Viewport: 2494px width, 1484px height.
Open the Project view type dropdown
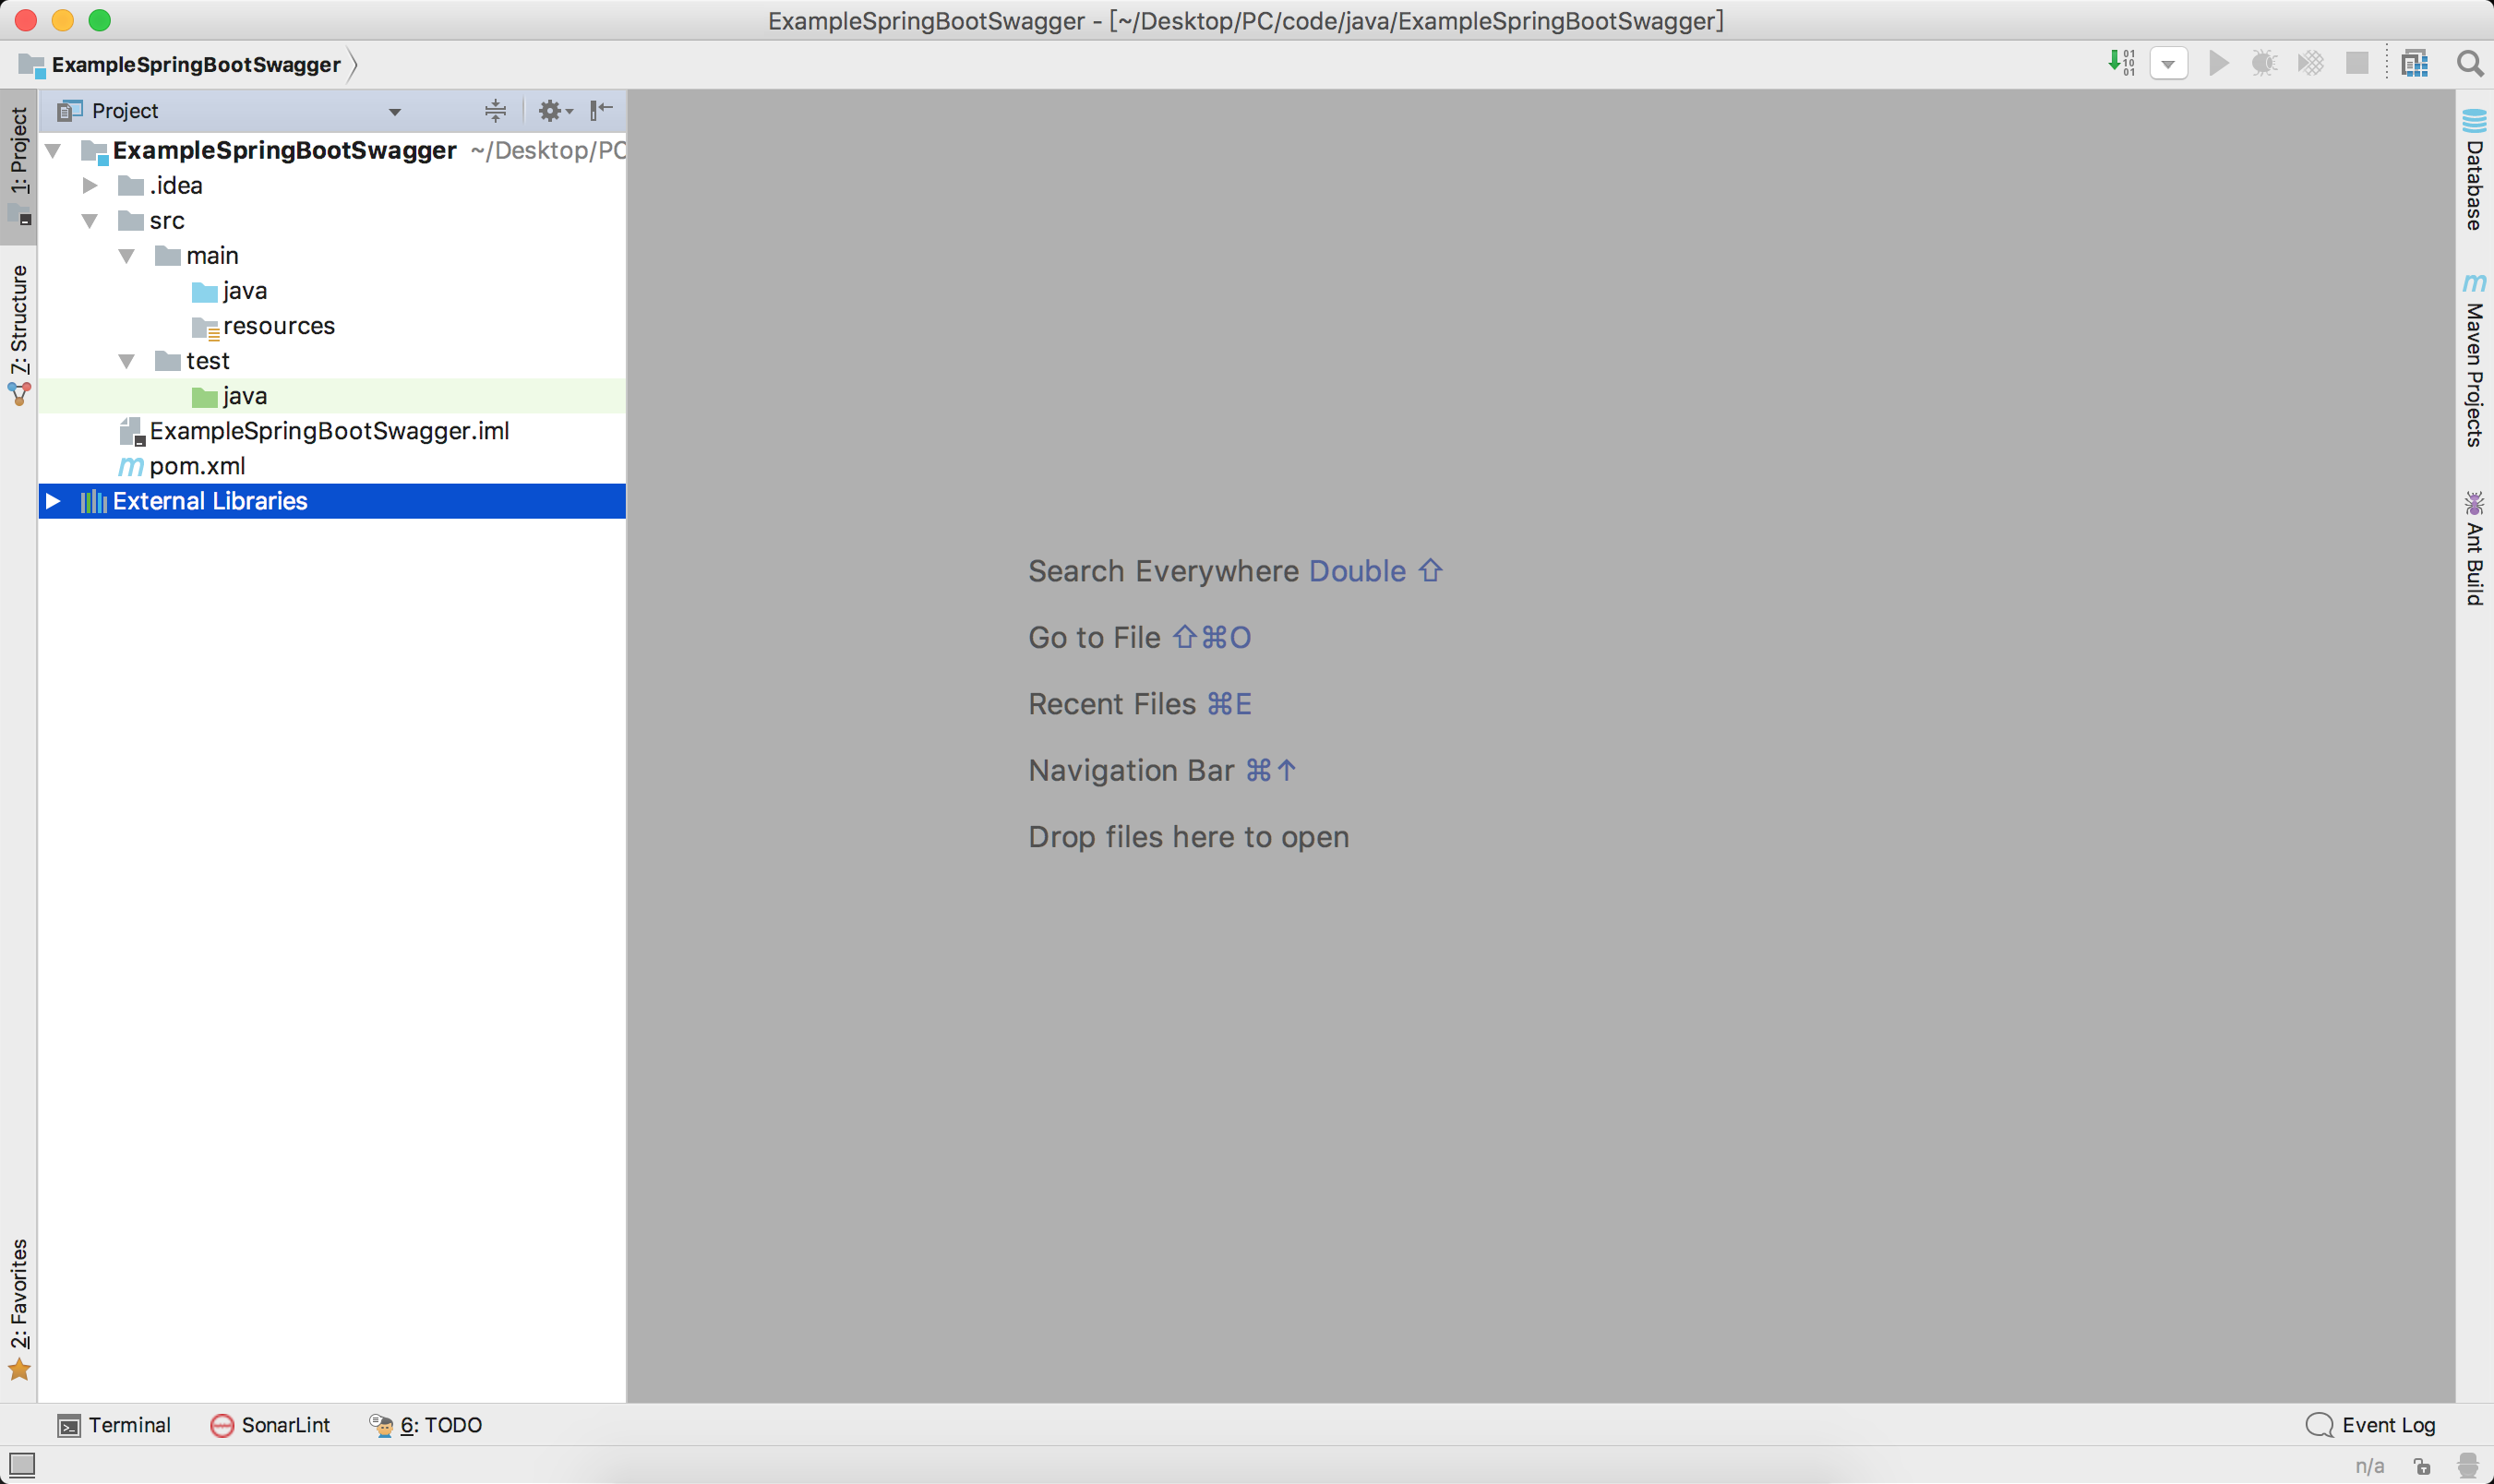point(395,111)
